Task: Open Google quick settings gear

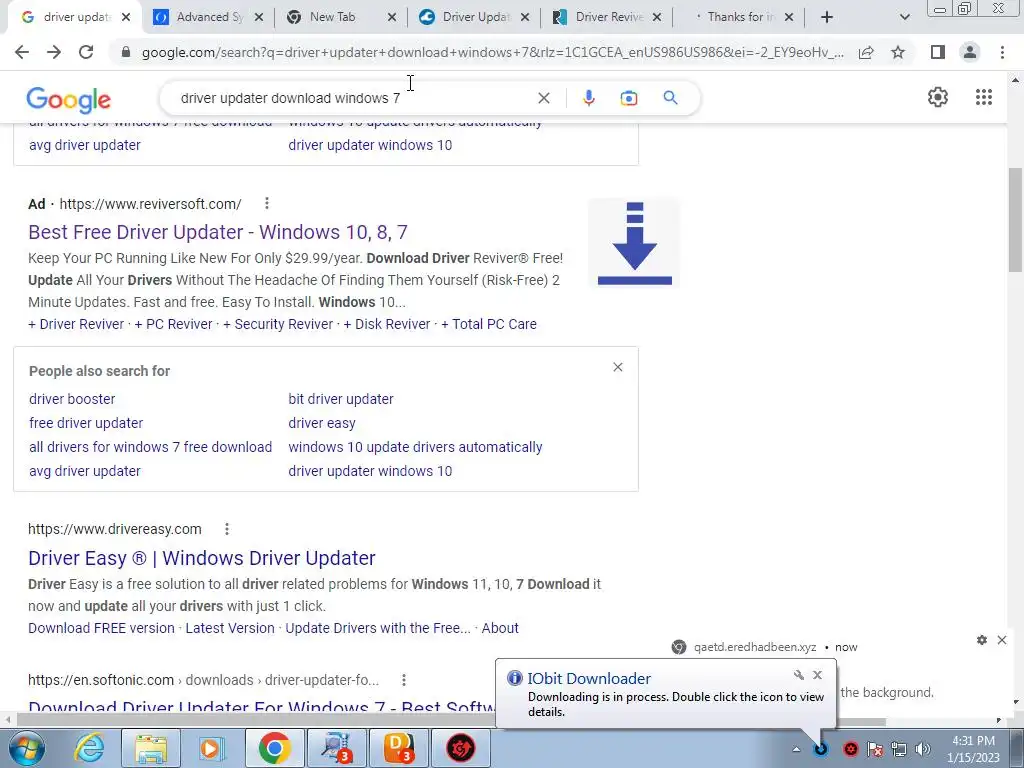Action: (938, 97)
